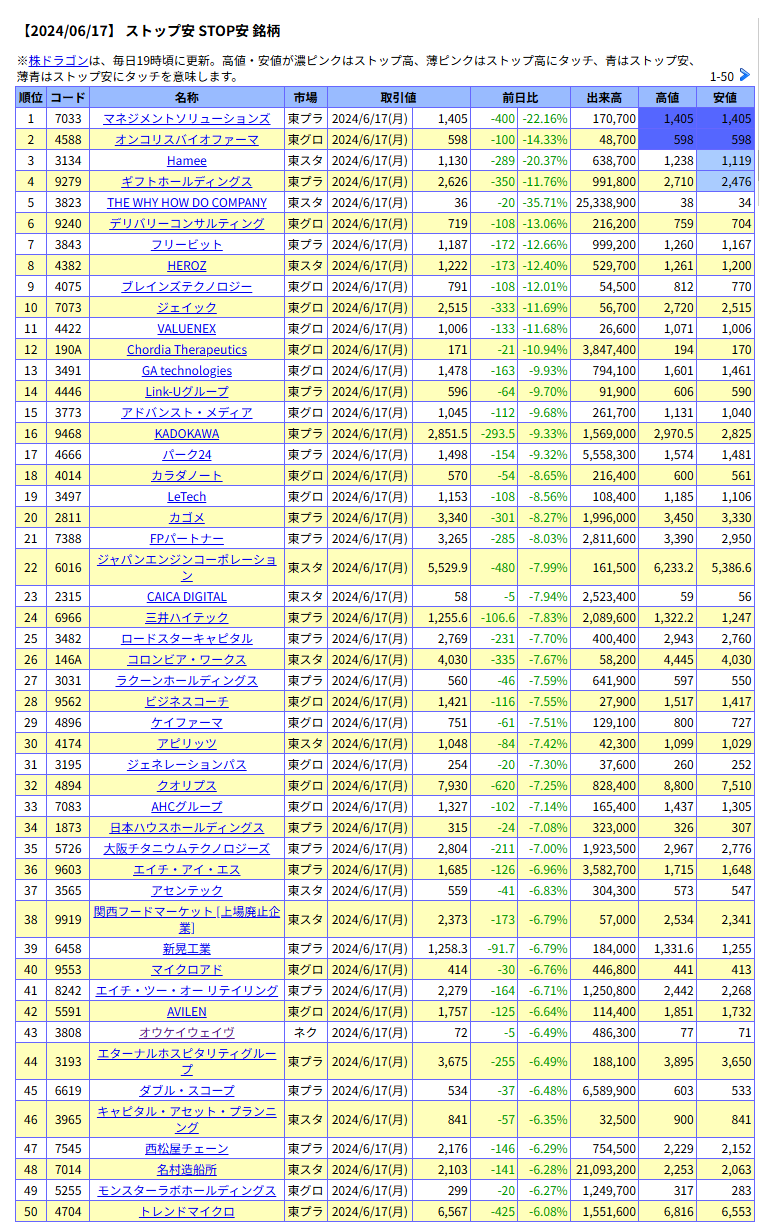The width and height of the screenshot is (759, 1228).
Task: Click the 前日比 column header
Action: (x=520, y=97)
